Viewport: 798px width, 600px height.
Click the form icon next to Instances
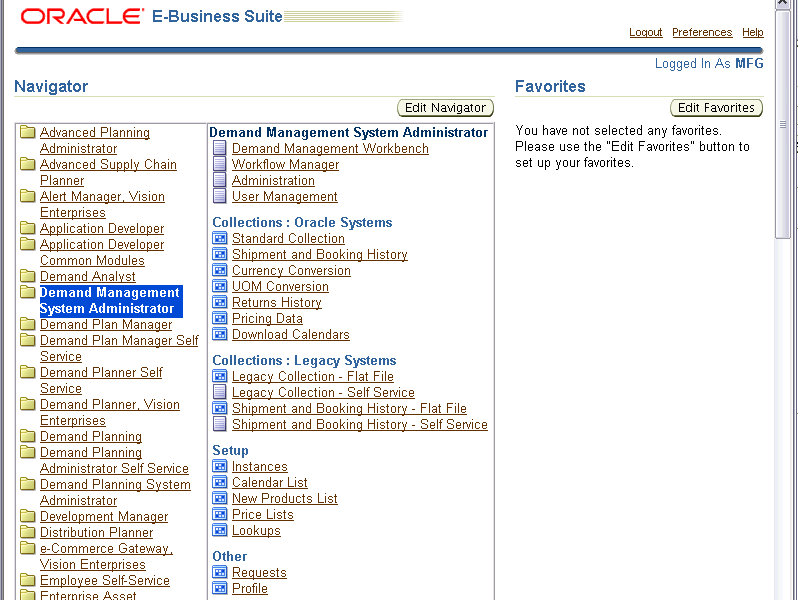coord(219,466)
